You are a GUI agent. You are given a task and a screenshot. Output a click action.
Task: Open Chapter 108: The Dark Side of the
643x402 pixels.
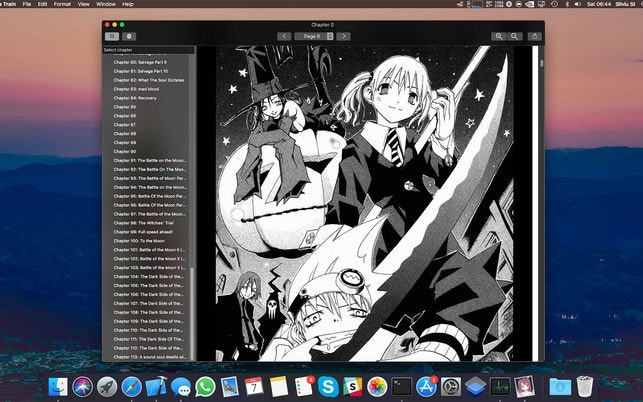tap(148, 313)
